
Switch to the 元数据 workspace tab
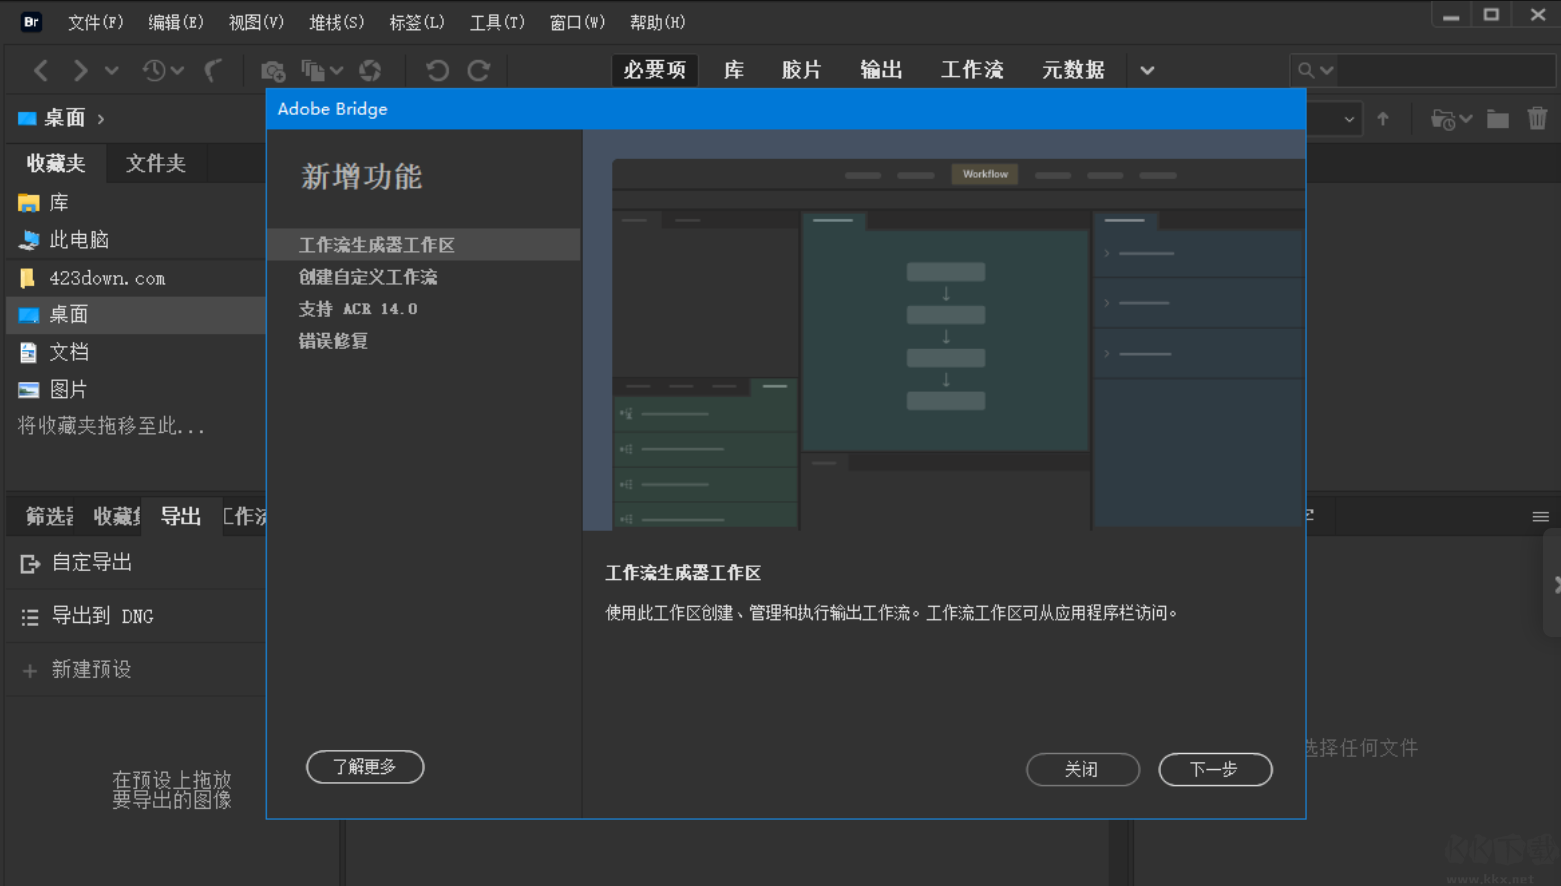click(x=1072, y=69)
